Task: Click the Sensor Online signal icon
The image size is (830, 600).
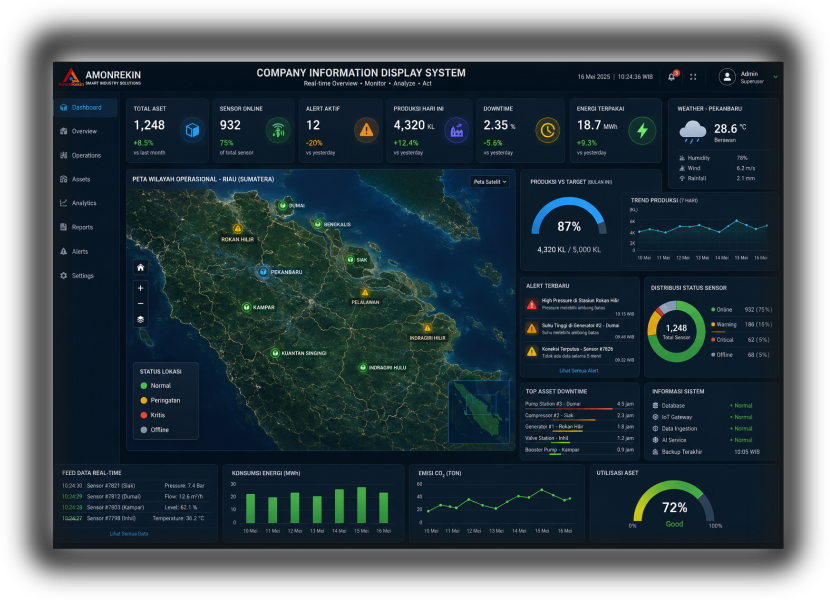Action: [278, 130]
